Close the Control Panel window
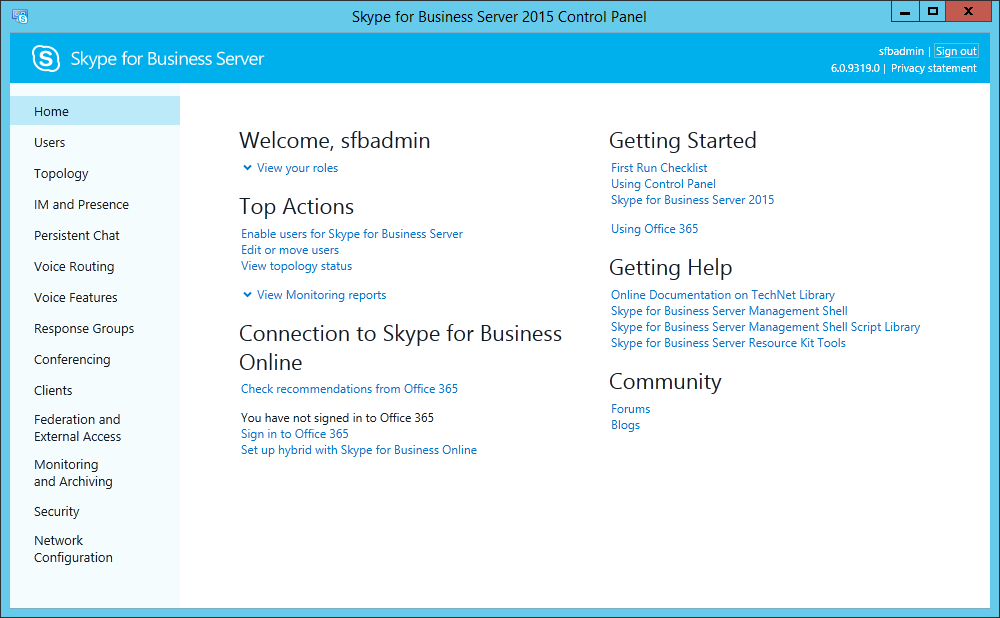The height and width of the screenshot is (618, 1000). tap(968, 11)
